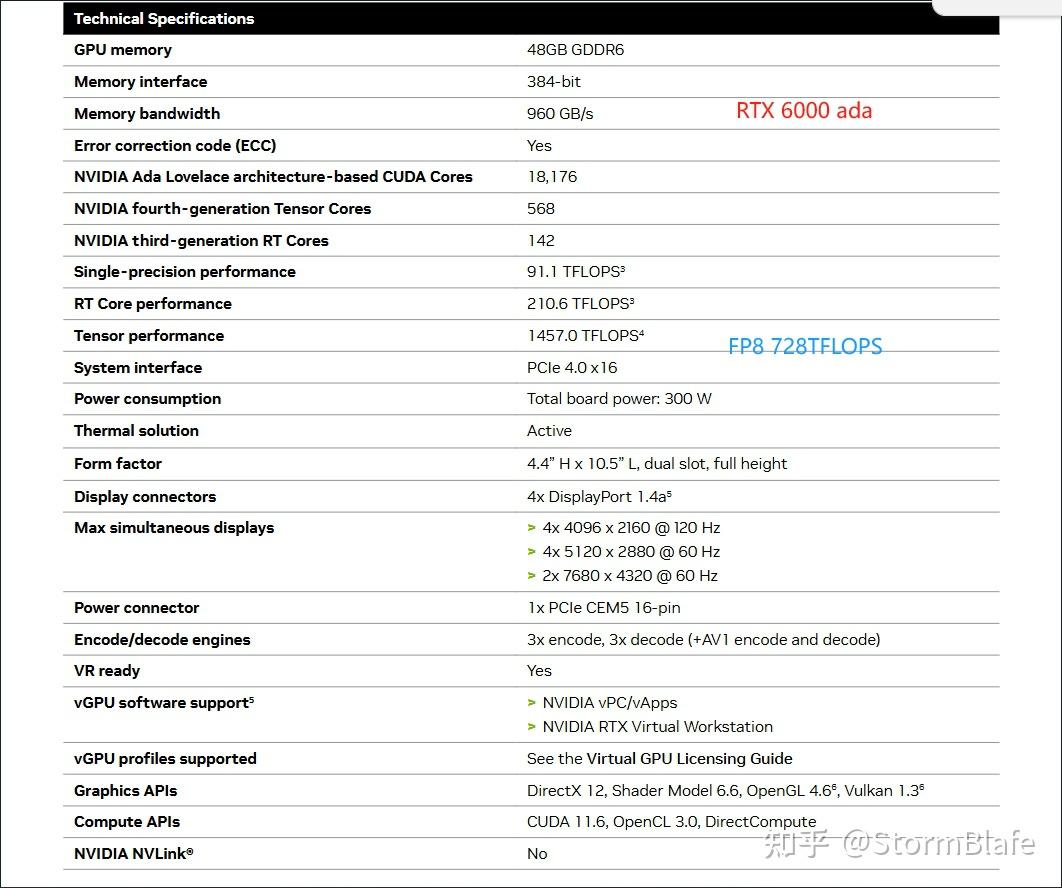This screenshot has width=1062, height=888.
Task: Click the Compute APIs label
Action: [127, 822]
